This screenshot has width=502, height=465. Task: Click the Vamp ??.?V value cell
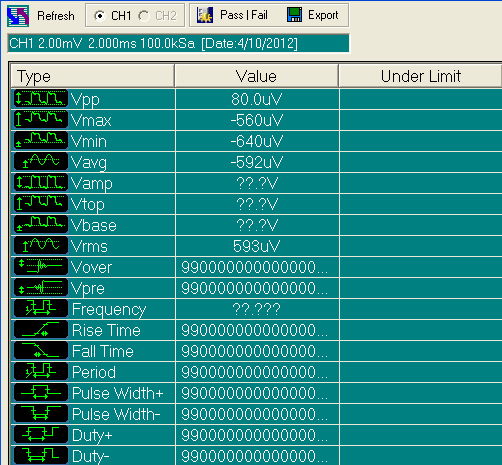pos(257,183)
